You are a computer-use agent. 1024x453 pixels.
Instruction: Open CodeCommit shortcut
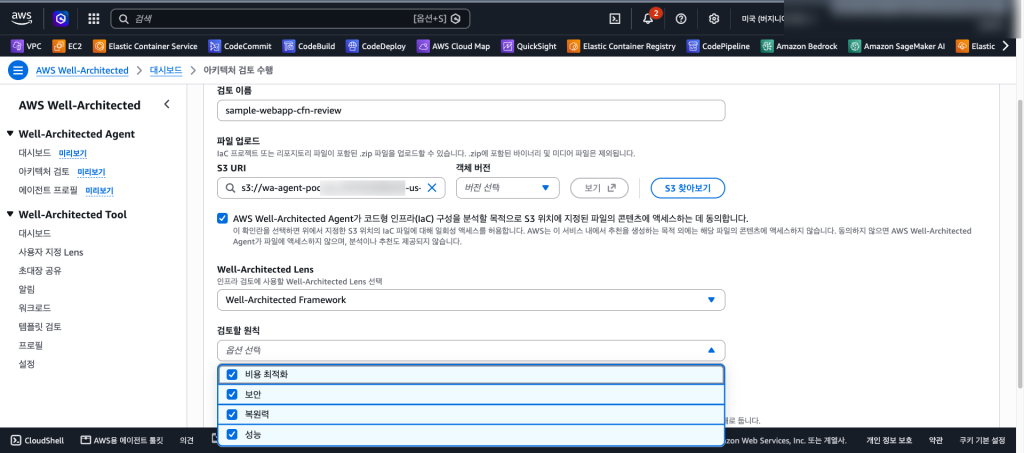click(x=241, y=46)
